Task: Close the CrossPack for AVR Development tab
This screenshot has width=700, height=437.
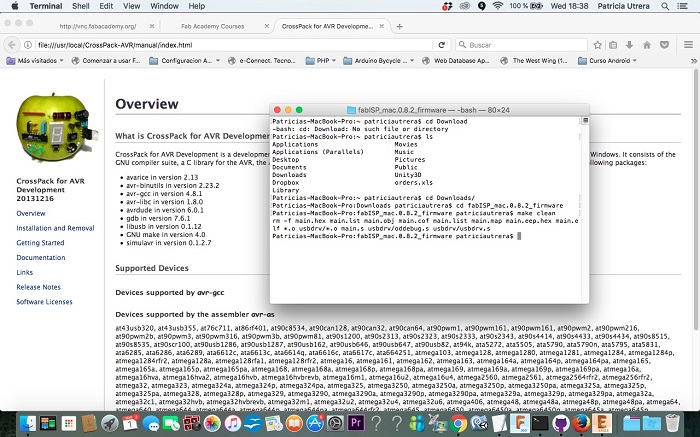Action: [382, 26]
